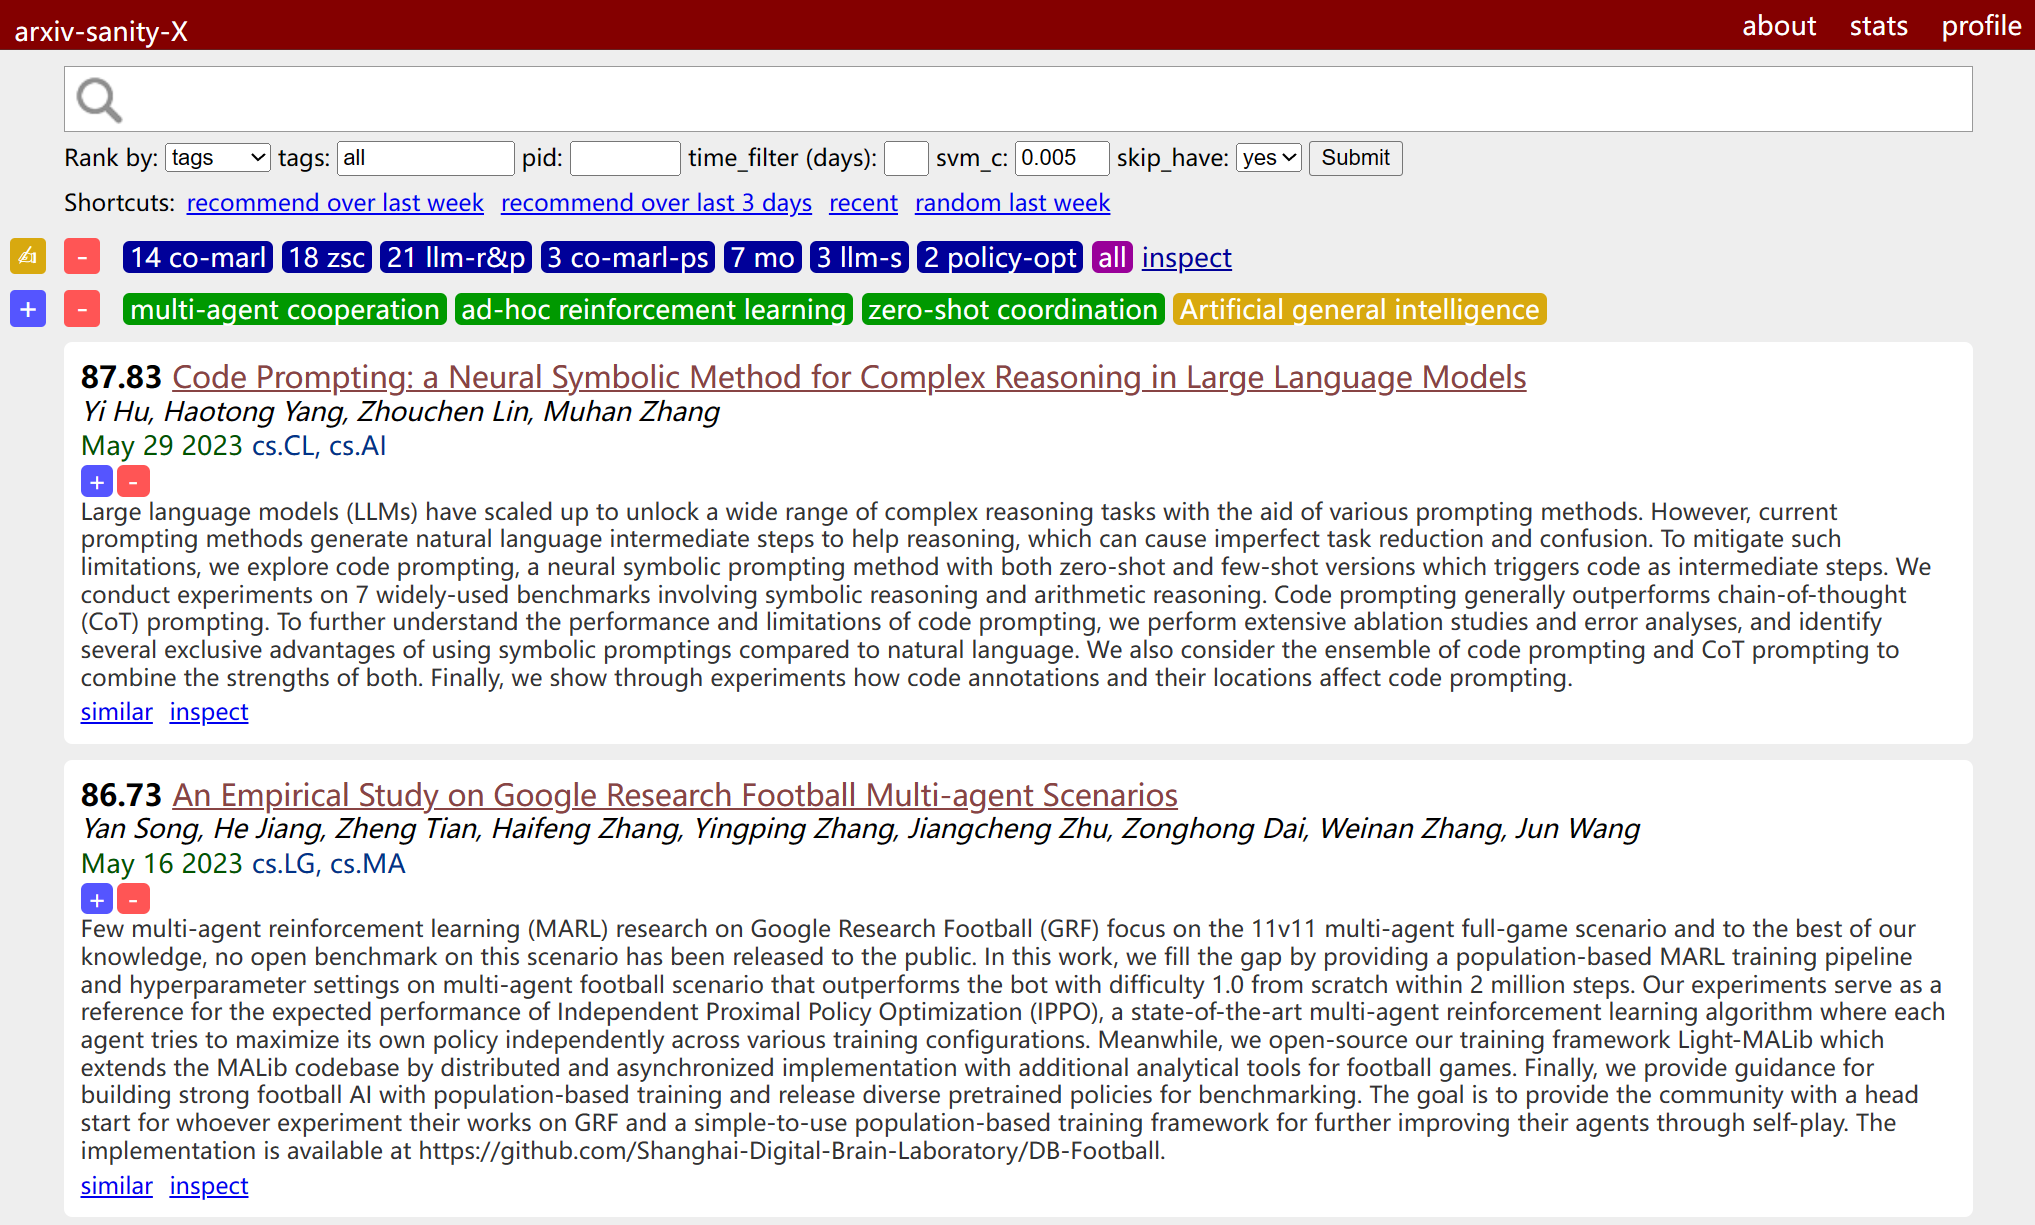Follow 'recommend over last week' shortcut
This screenshot has width=2035, height=1225.
coord(335,203)
